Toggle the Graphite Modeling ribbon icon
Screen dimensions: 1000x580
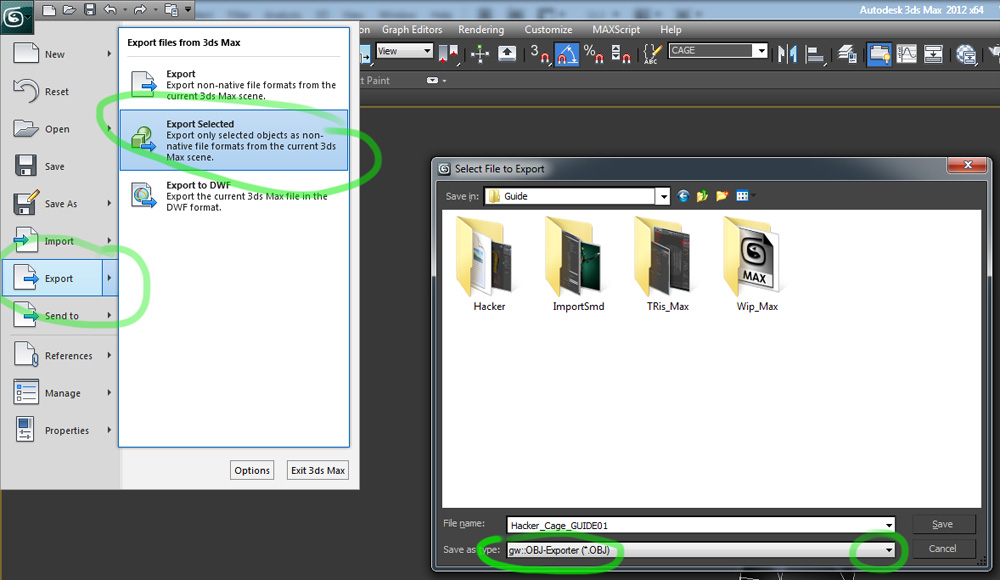tap(879, 54)
